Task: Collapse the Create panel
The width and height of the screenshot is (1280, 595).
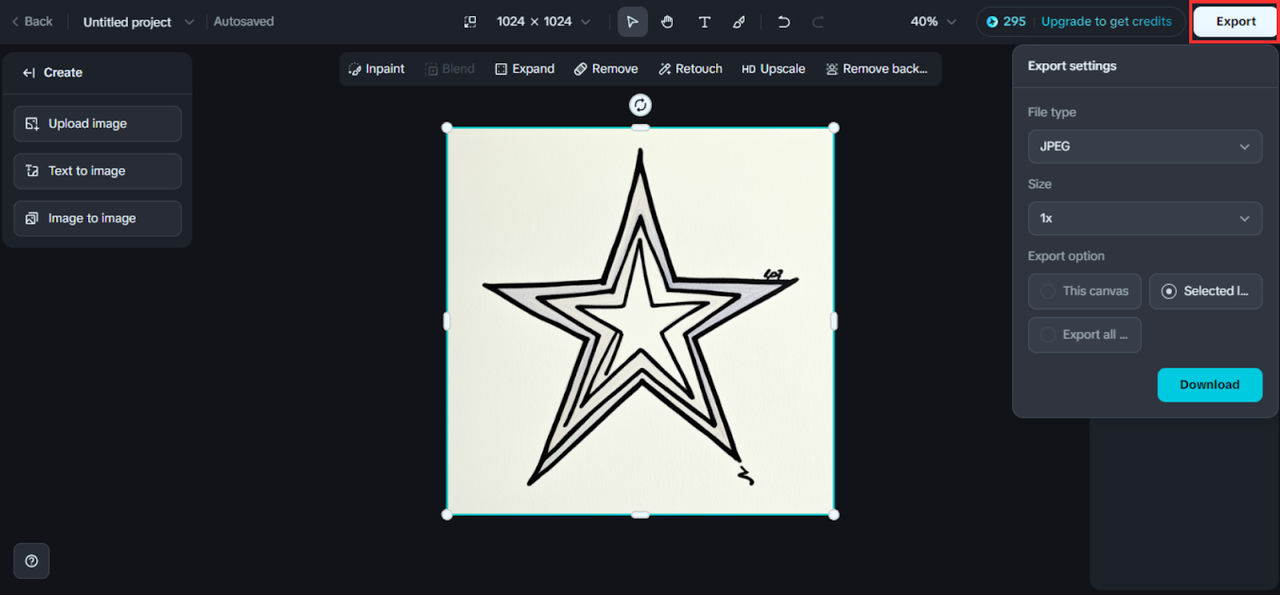Action: coord(29,72)
